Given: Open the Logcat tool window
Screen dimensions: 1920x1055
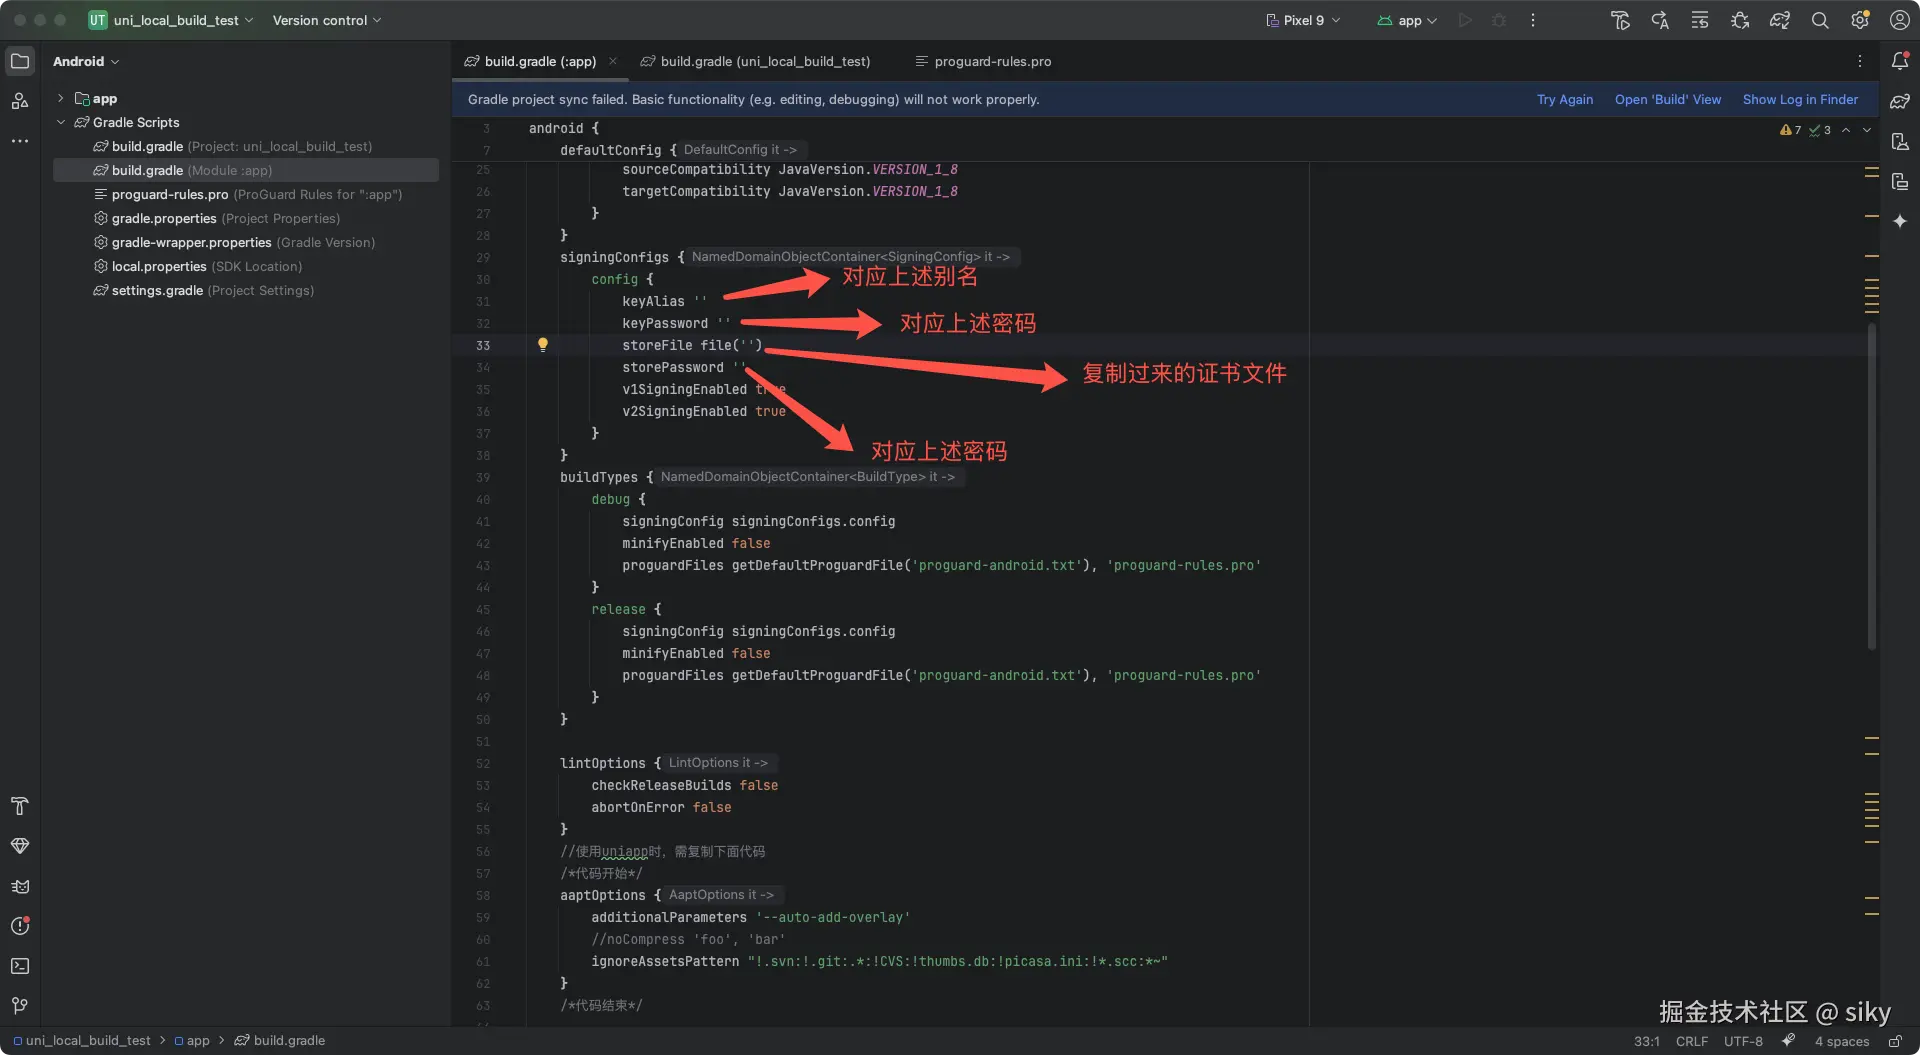Looking at the screenshot, I should (20, 887).
